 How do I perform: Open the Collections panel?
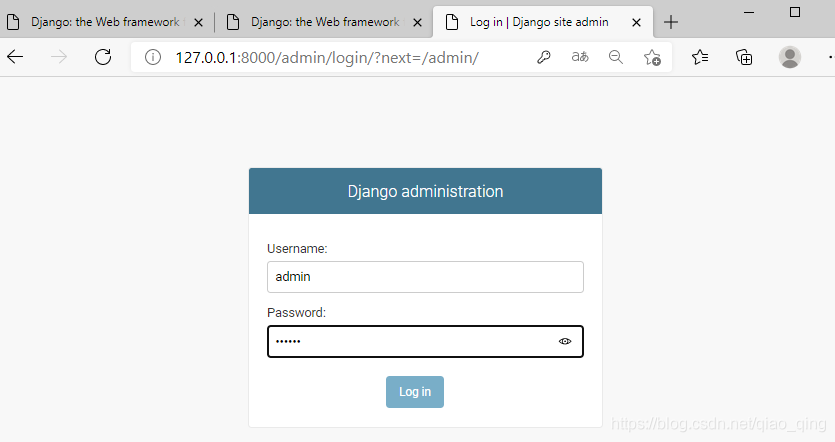(x=744, y=57)
